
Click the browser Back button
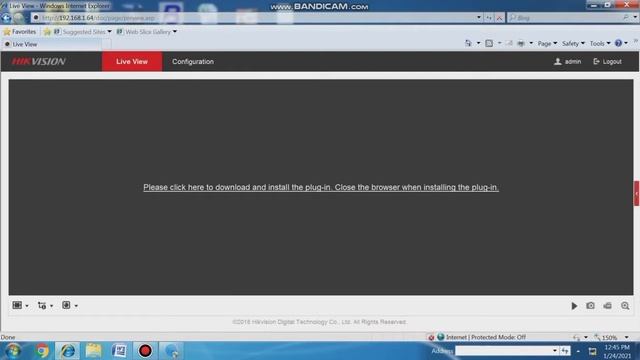click(6, 18)
